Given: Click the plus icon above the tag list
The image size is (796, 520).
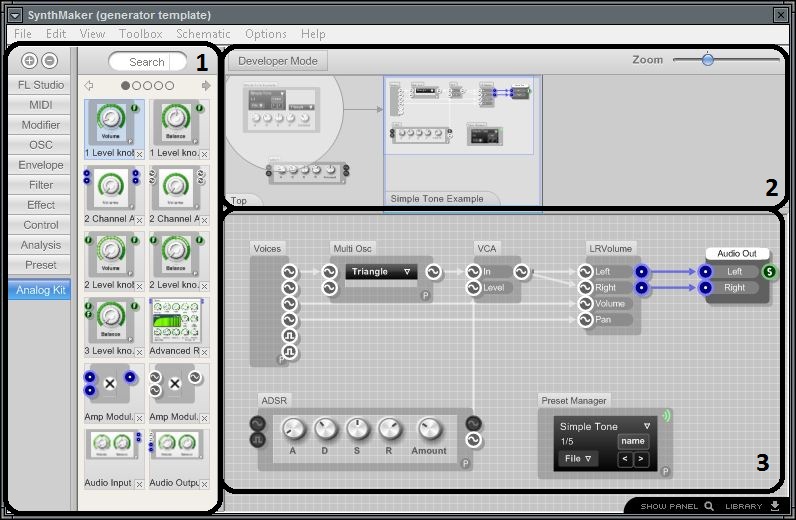Looking at the screenshot, I should coord(29,61).
